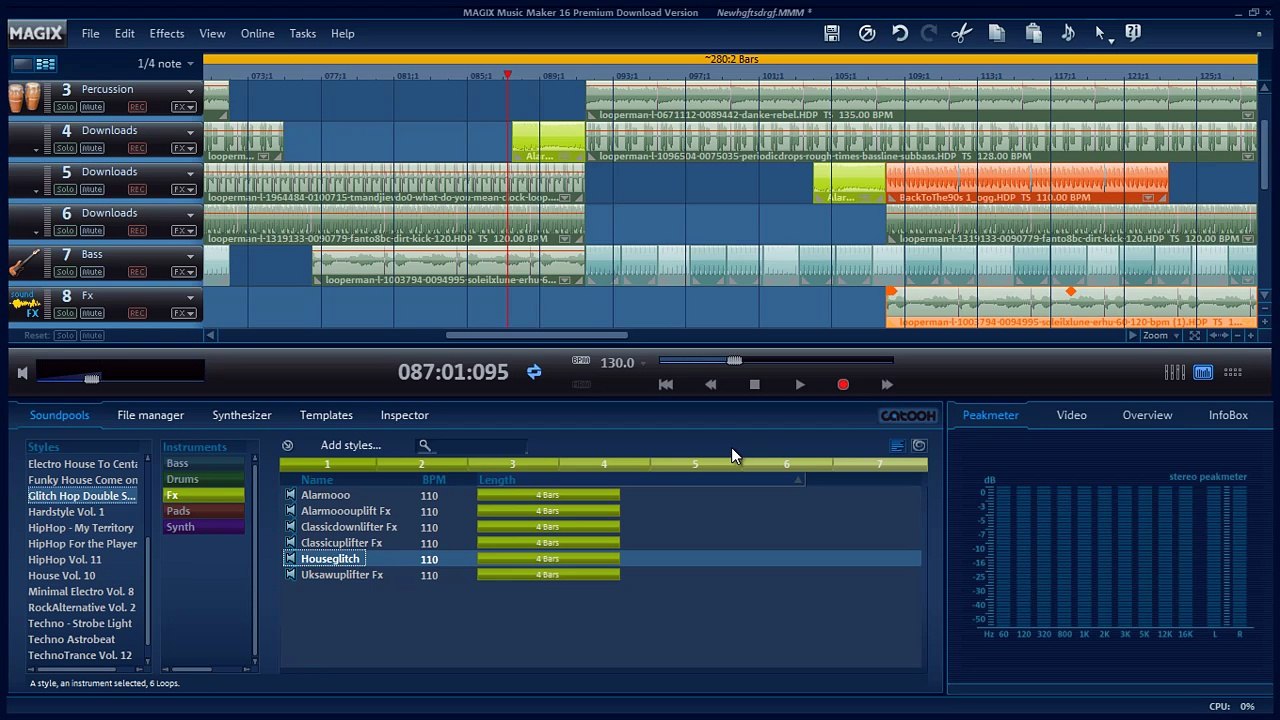Open track 3 Percussion FX dropdown
The height and width of the screenshot is (720, 1280).
[184, 107]
